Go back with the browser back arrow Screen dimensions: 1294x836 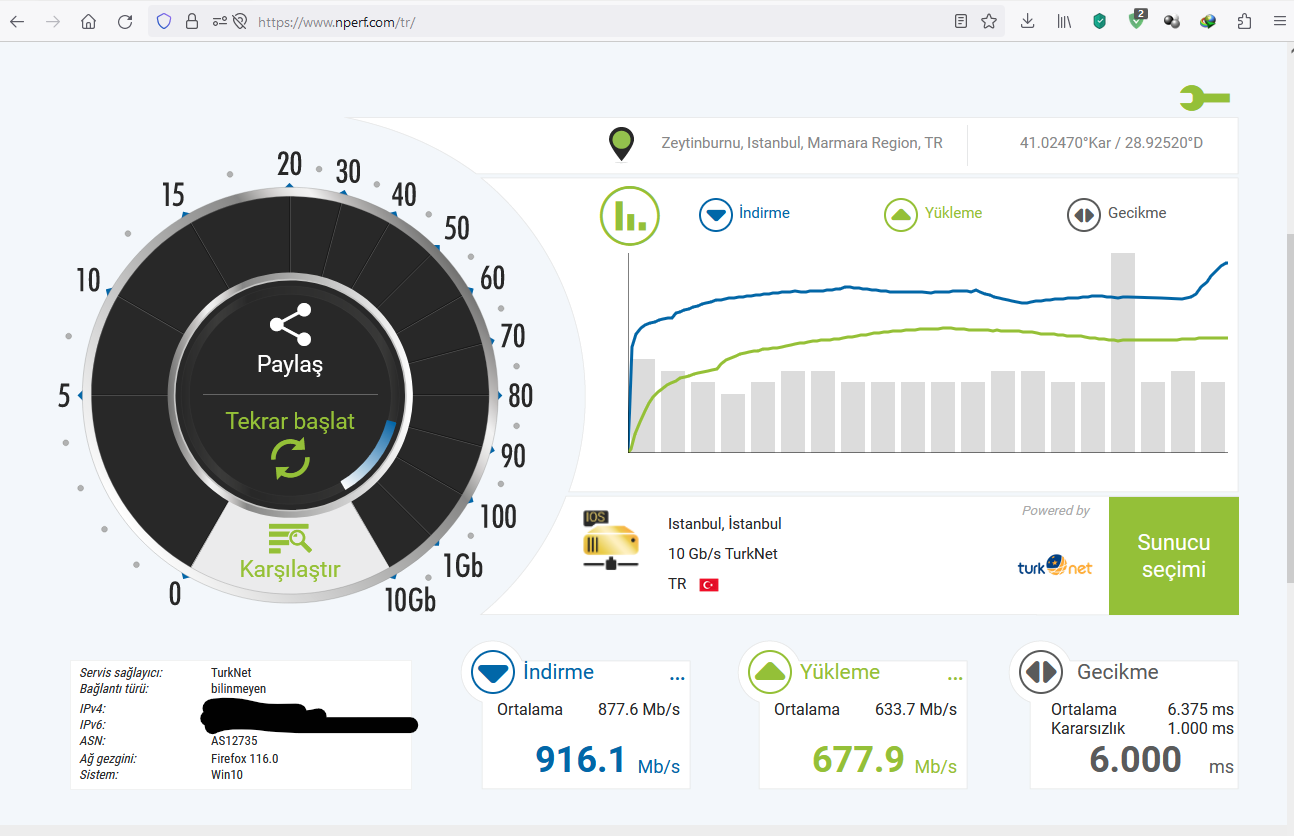point(17,21)
